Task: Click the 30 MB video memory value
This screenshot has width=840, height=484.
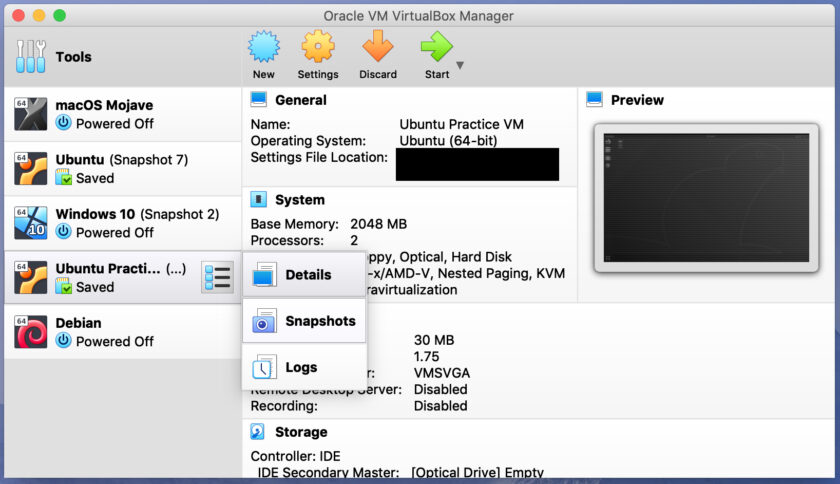Action: (434, 340)
